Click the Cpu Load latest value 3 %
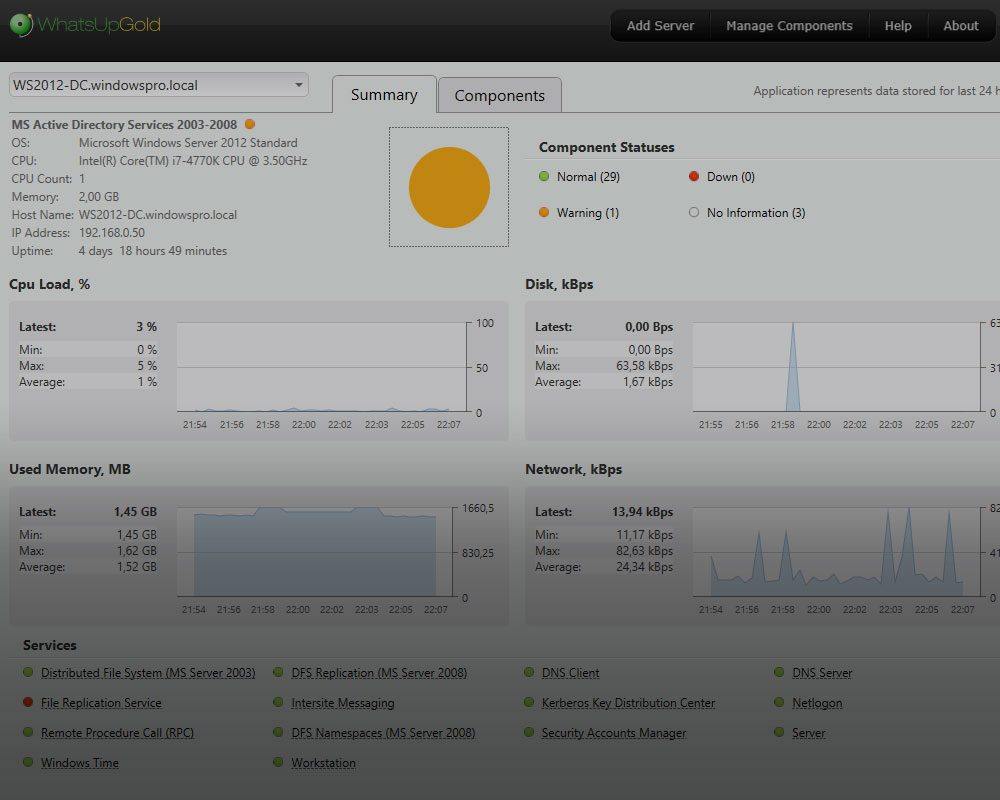This screenshot has height=800, width=1000. tap(146, 327)
